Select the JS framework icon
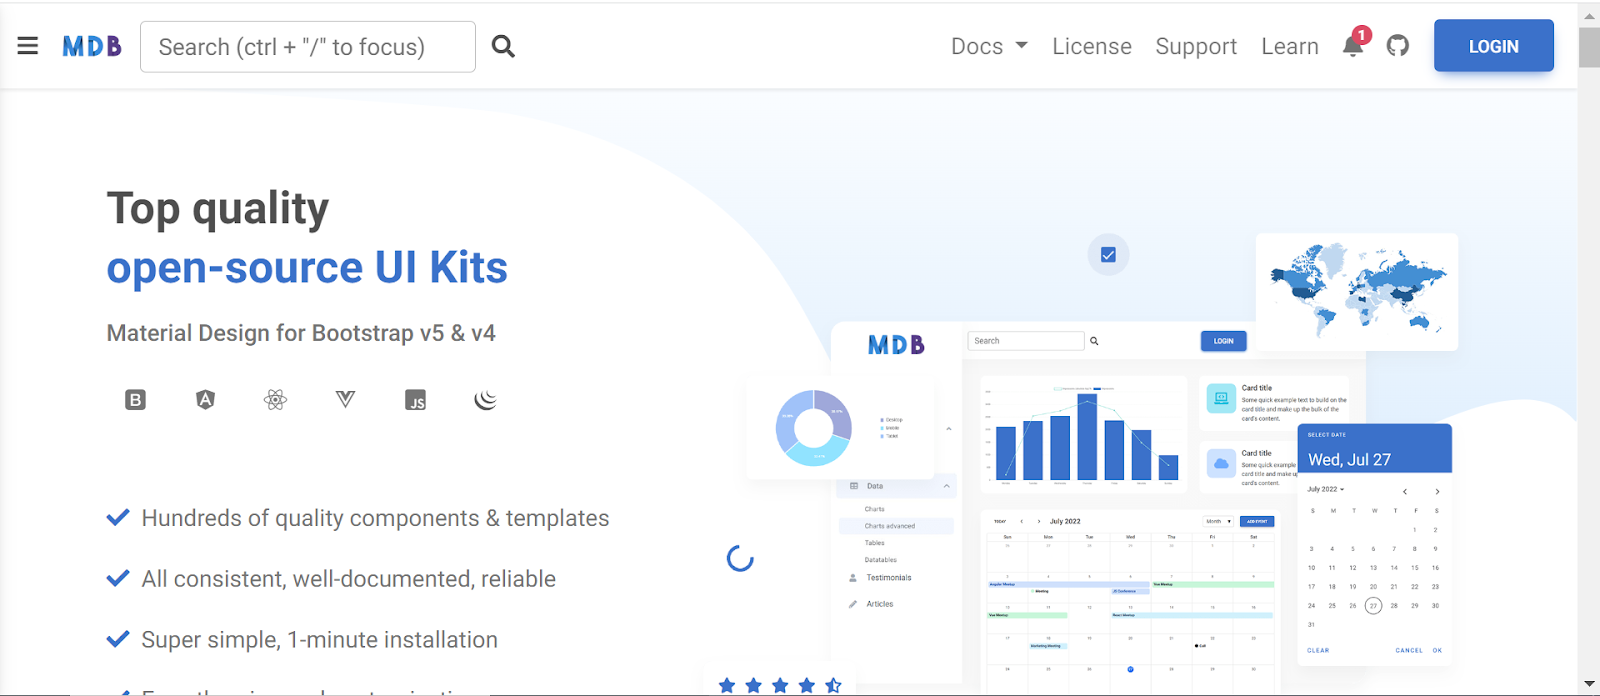1600x696 pixels. click(415, 400)
